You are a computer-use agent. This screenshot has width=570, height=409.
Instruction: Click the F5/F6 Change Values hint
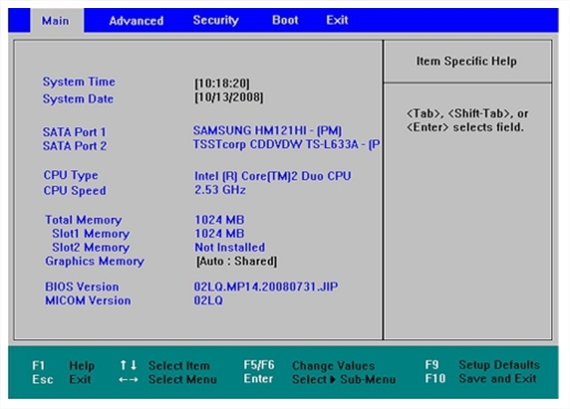click(309, 365)
